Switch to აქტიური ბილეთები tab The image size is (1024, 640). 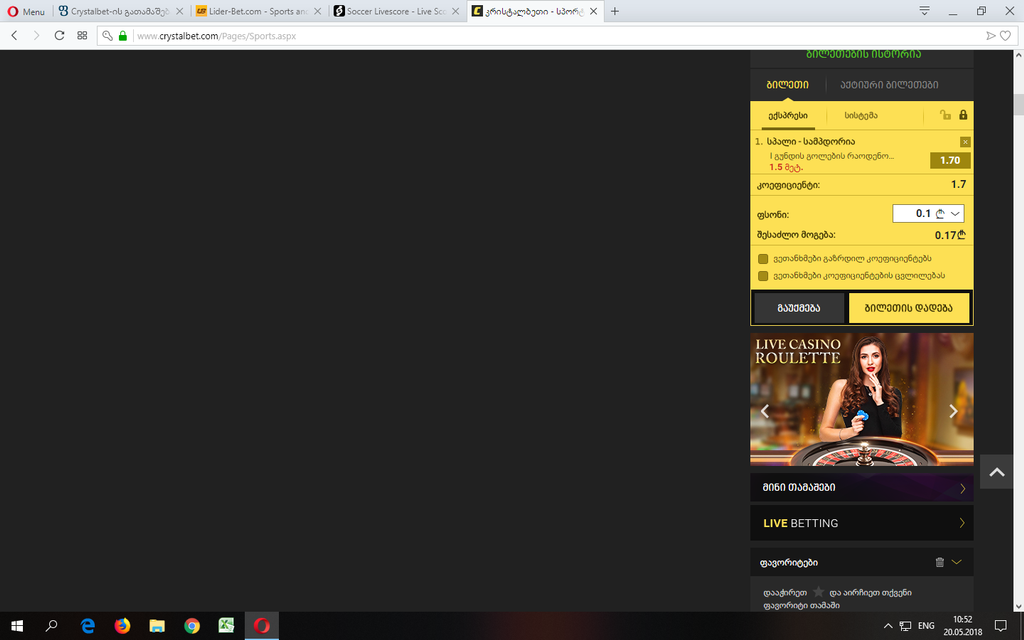click(889, 84)
